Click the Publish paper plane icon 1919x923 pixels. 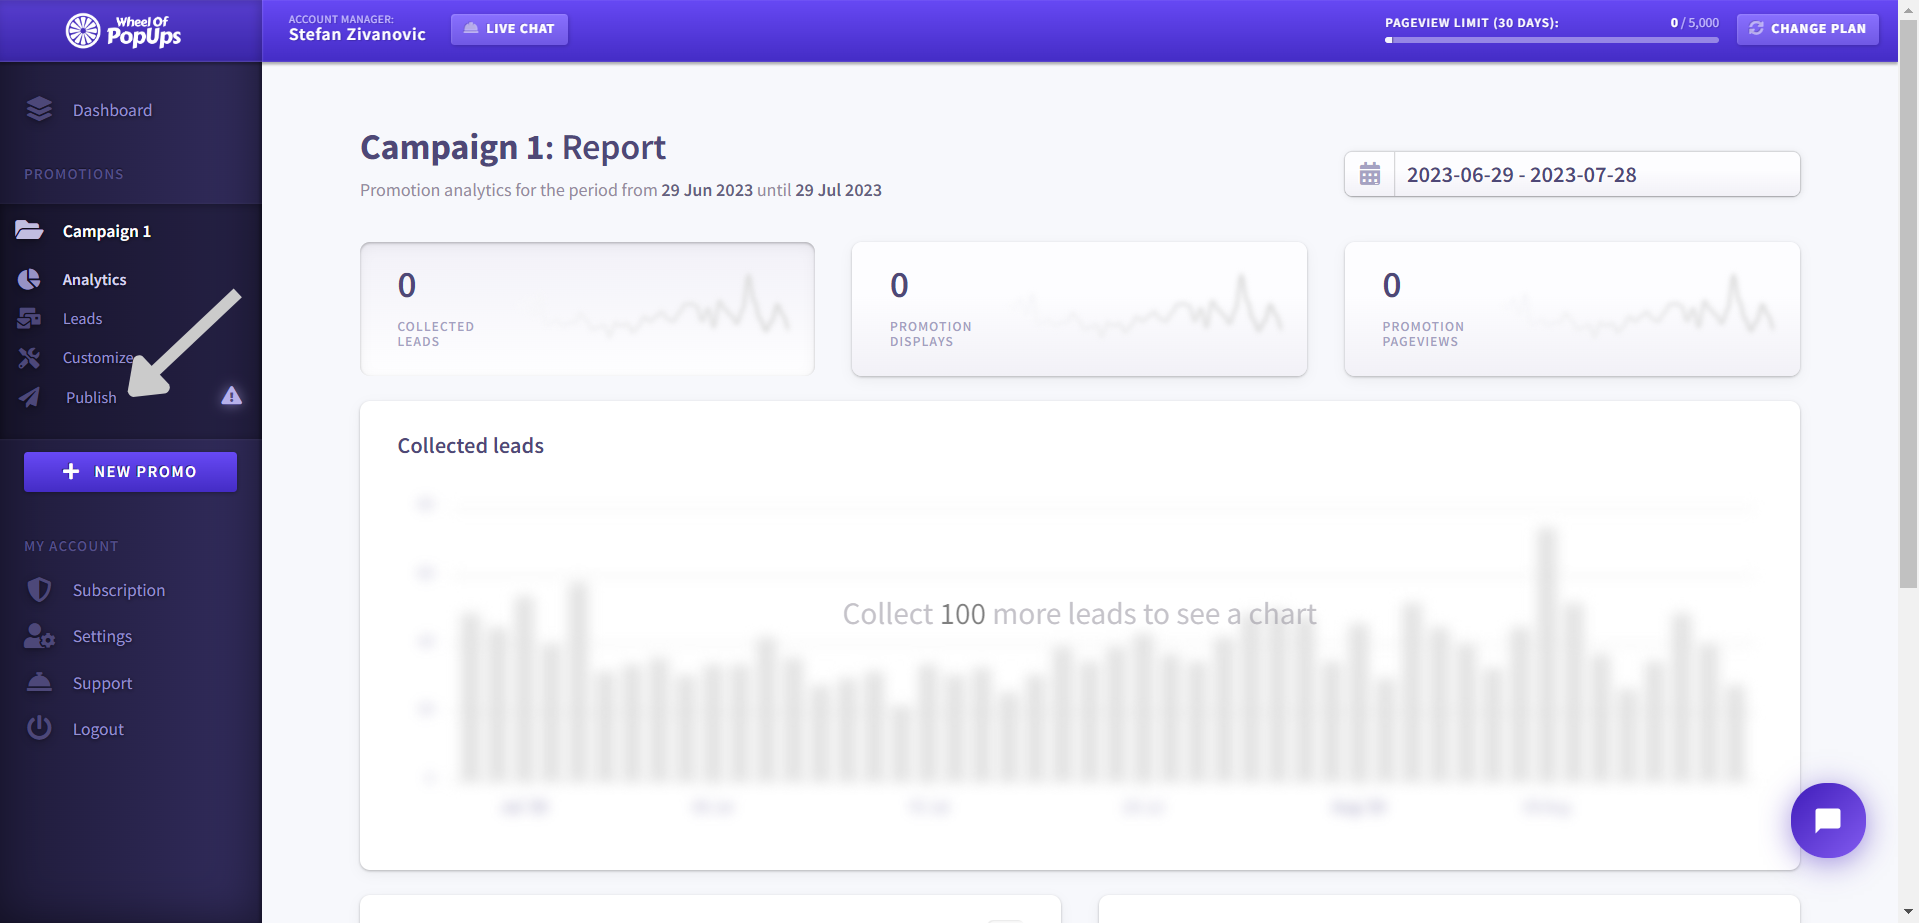point(29,397)
